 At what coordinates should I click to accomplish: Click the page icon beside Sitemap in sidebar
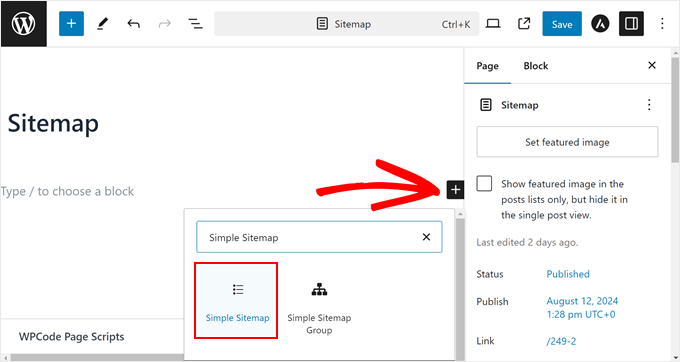click(x=486, y=105)
